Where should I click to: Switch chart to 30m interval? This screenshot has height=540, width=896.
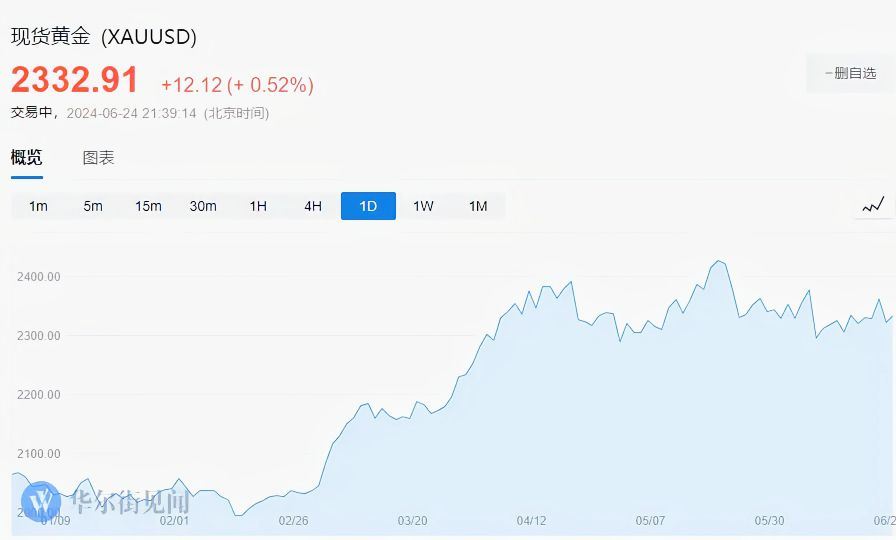point(203,206)
